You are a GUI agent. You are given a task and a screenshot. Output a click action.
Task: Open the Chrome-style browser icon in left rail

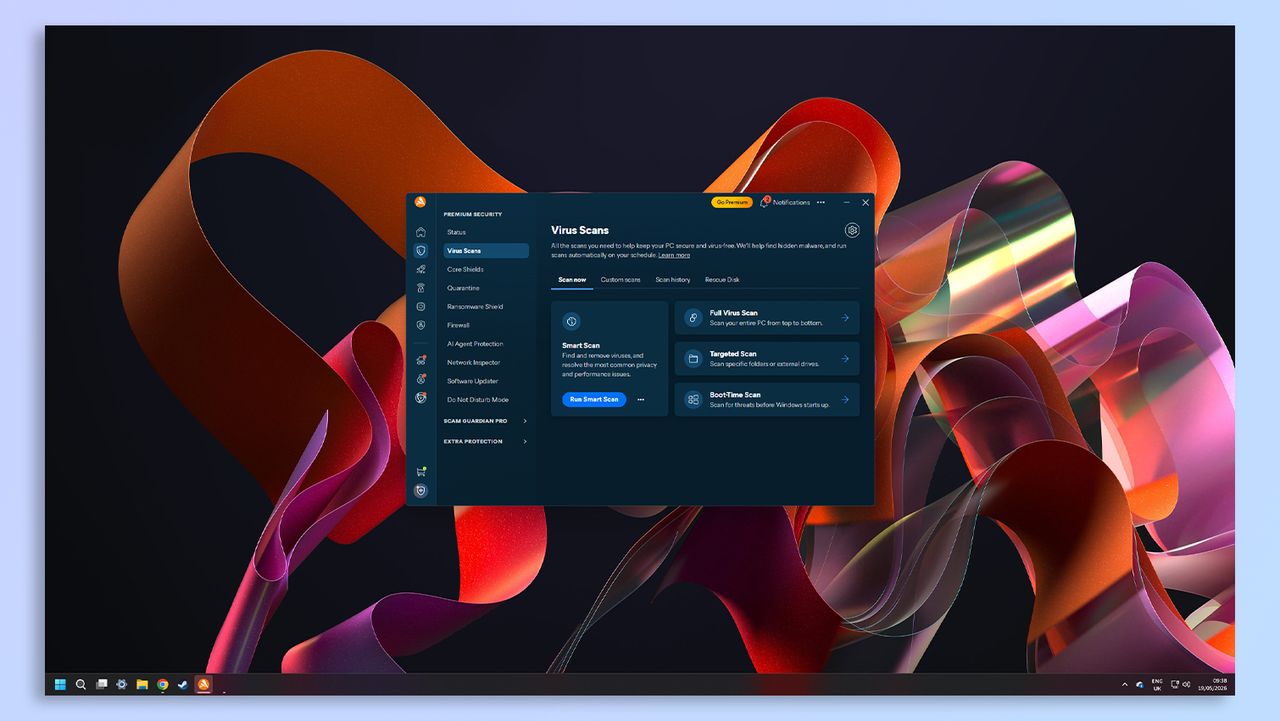(x=421, y=398)
